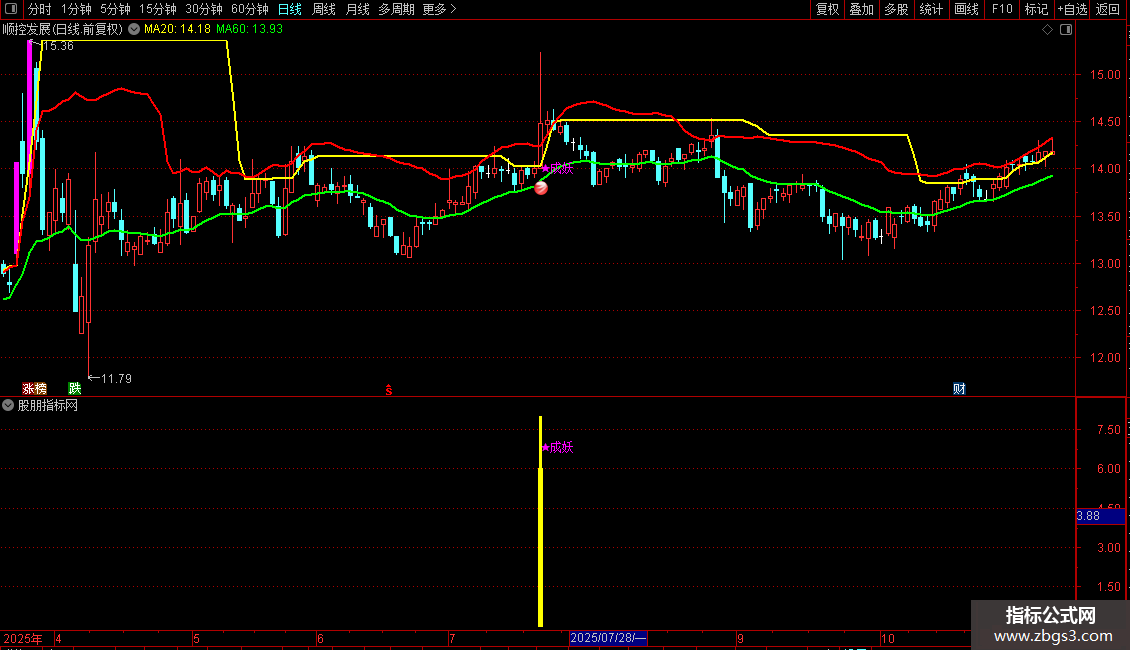The width and height of the screenshot is (1130, 650).
Task: Click the 涨榜 marker tag
Action: (x=35, y=388)
